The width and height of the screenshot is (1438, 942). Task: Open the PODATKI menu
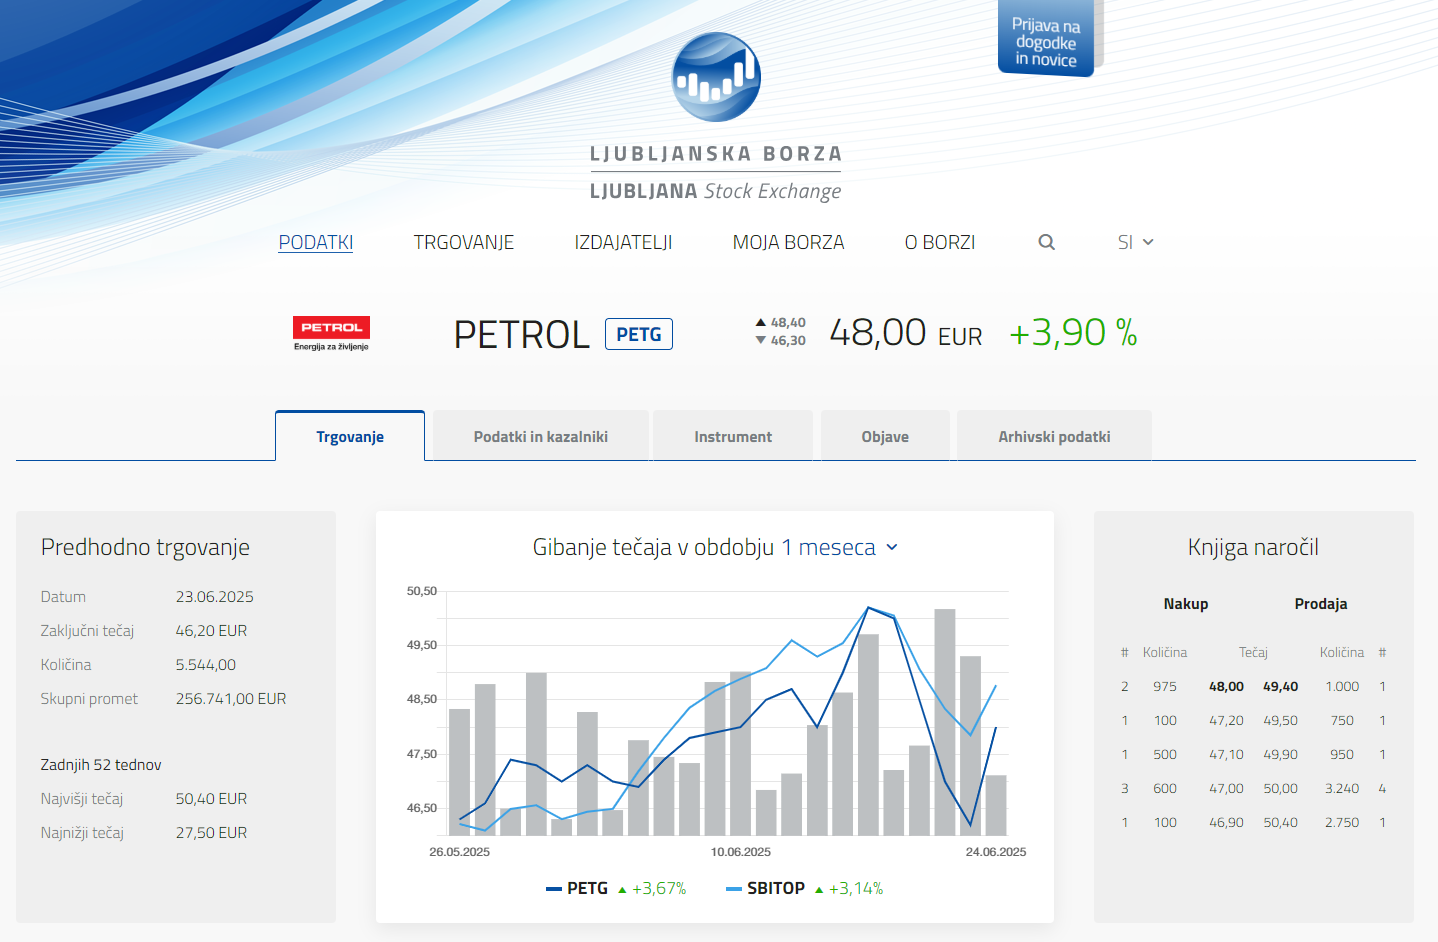316,242
